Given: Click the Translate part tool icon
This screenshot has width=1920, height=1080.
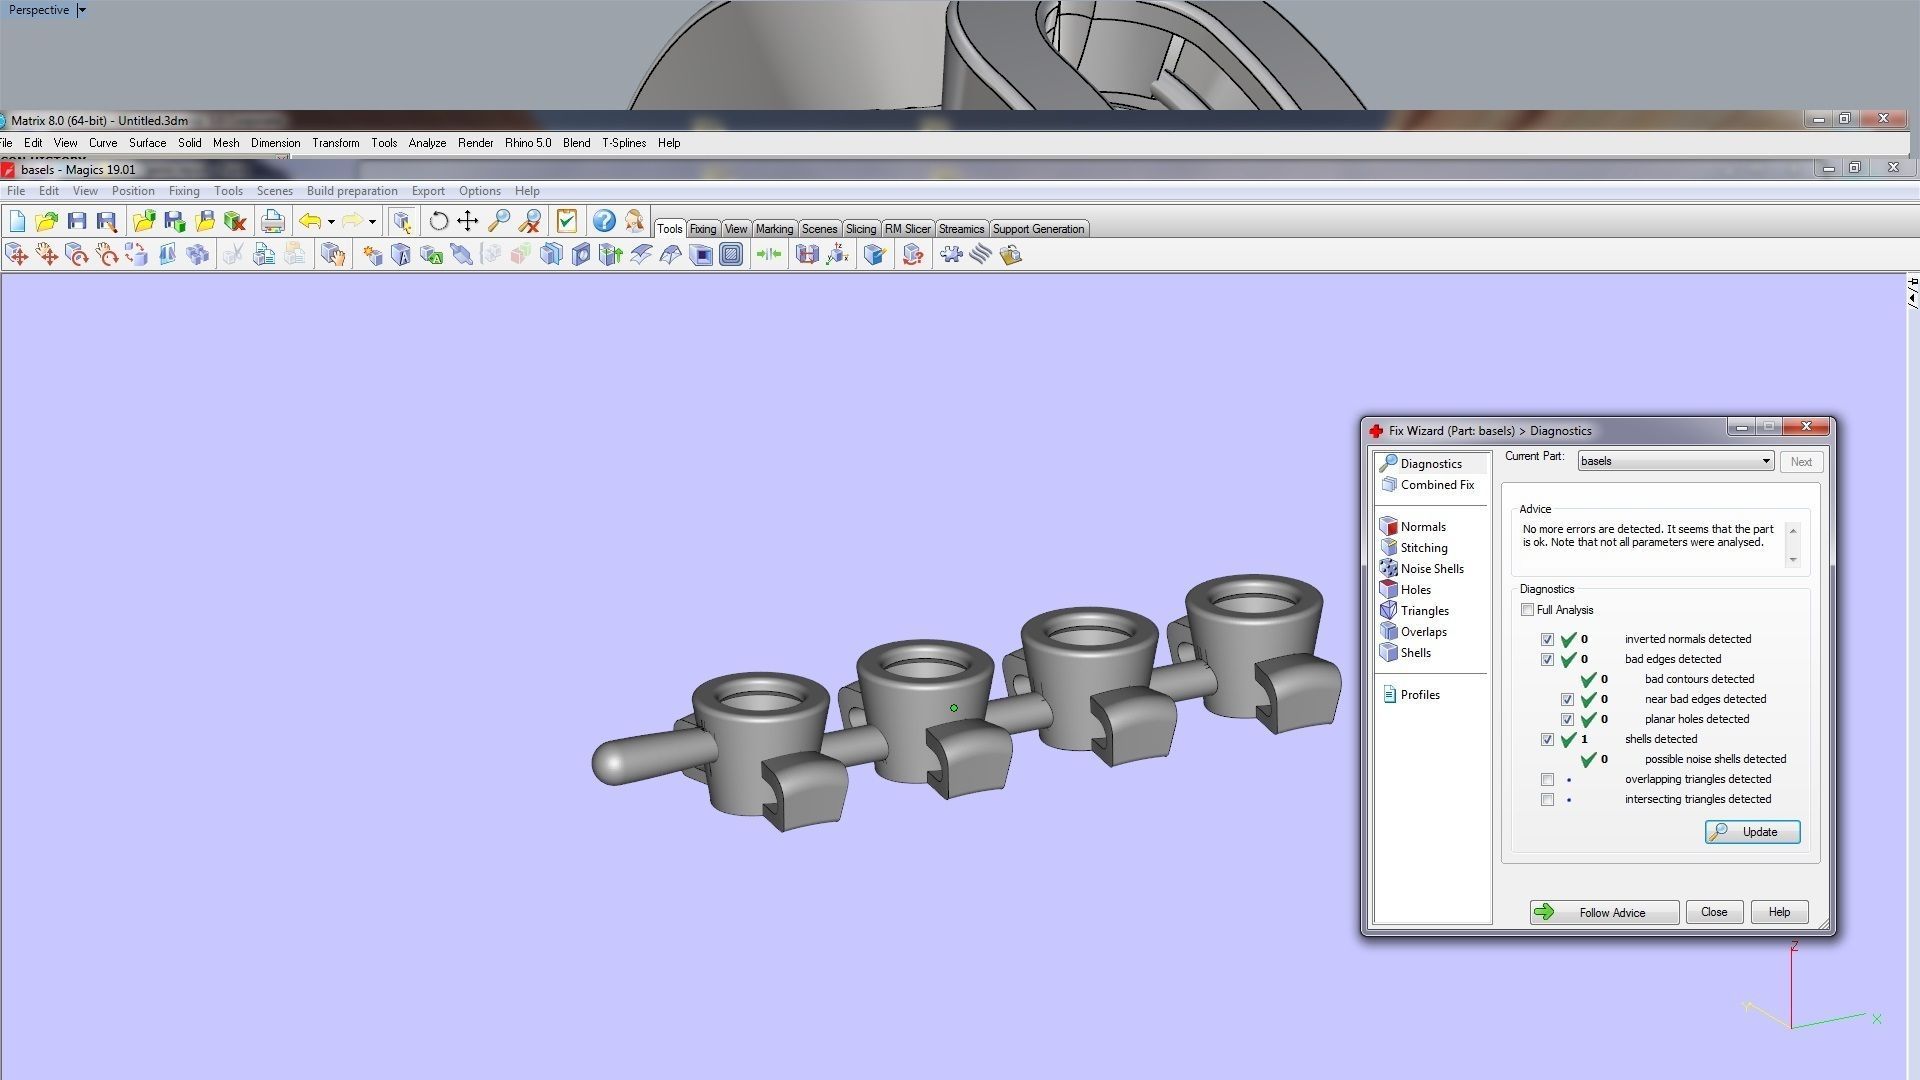Looking at the screenshot, I should pos(17,255).
